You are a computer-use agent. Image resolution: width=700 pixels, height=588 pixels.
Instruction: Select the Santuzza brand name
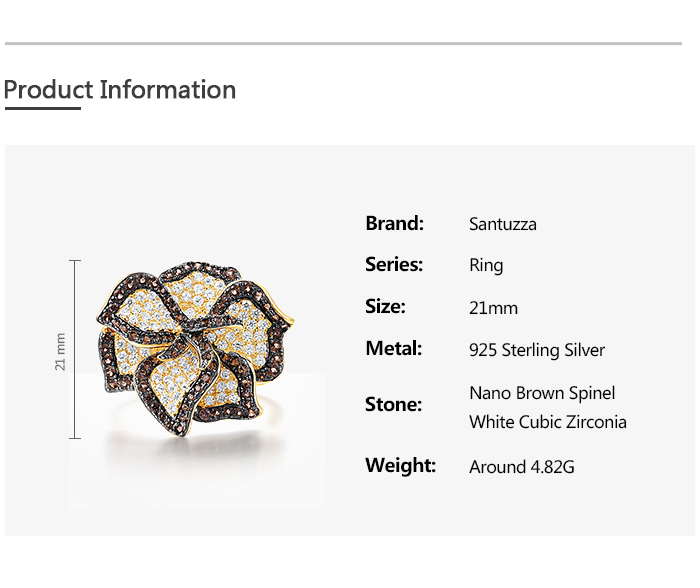click(503, 224)
